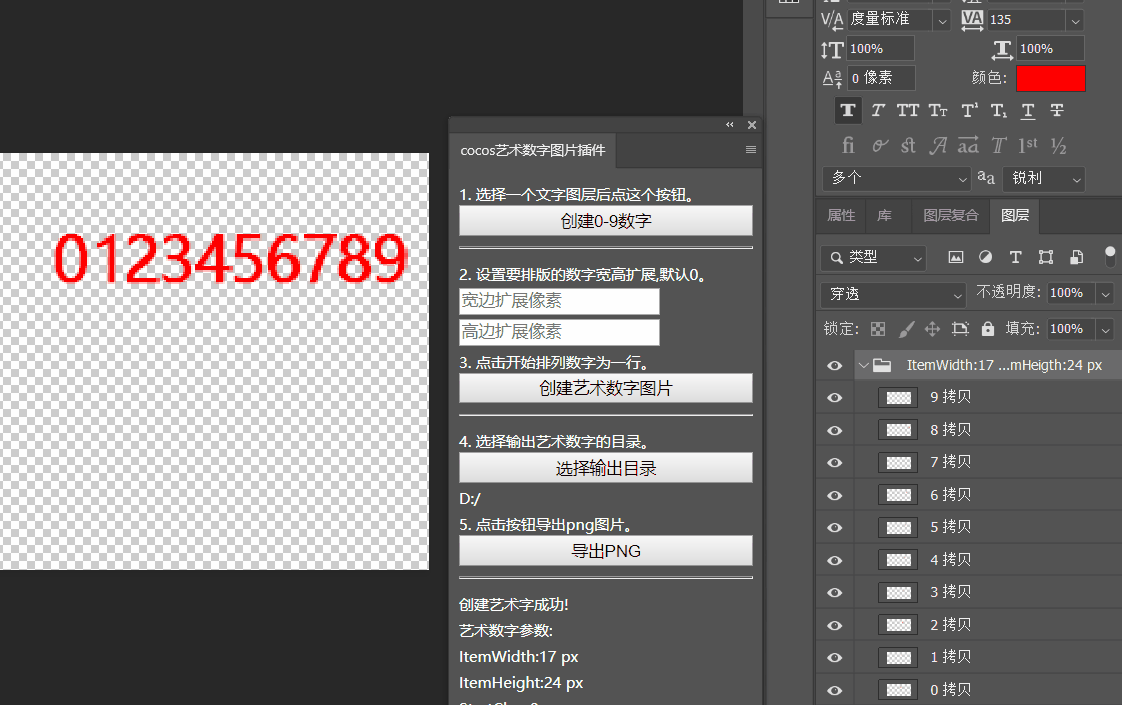Lock transparent pixels icon
Image resolution: width=1122 pixels, height=705 pixels.
pos(878,329)
